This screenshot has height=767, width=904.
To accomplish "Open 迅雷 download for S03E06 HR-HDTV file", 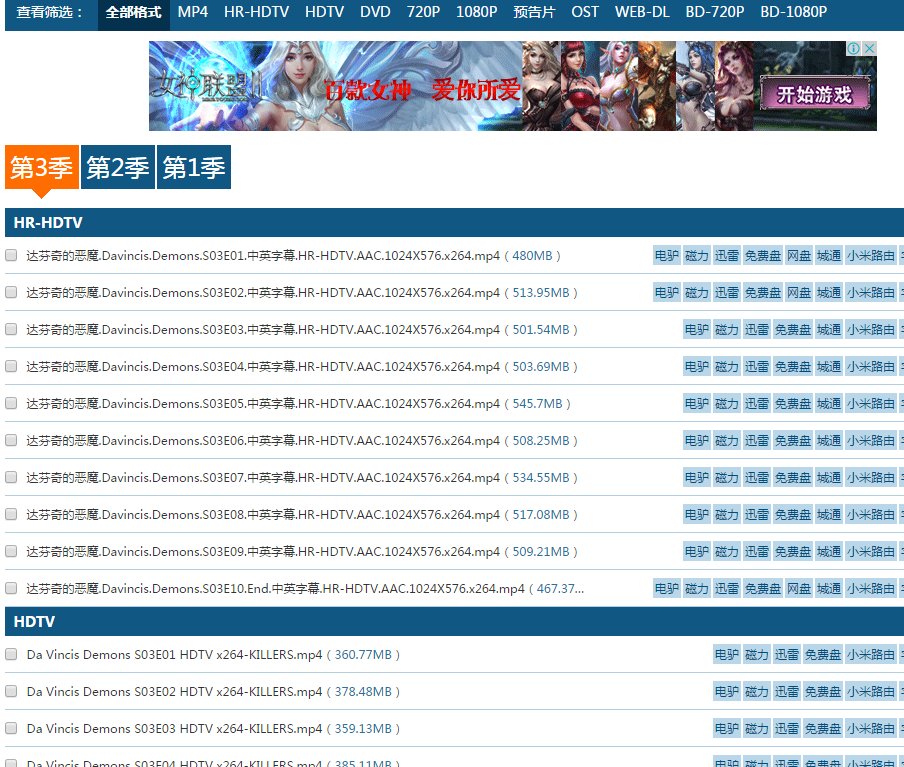I will coord(757,441).
